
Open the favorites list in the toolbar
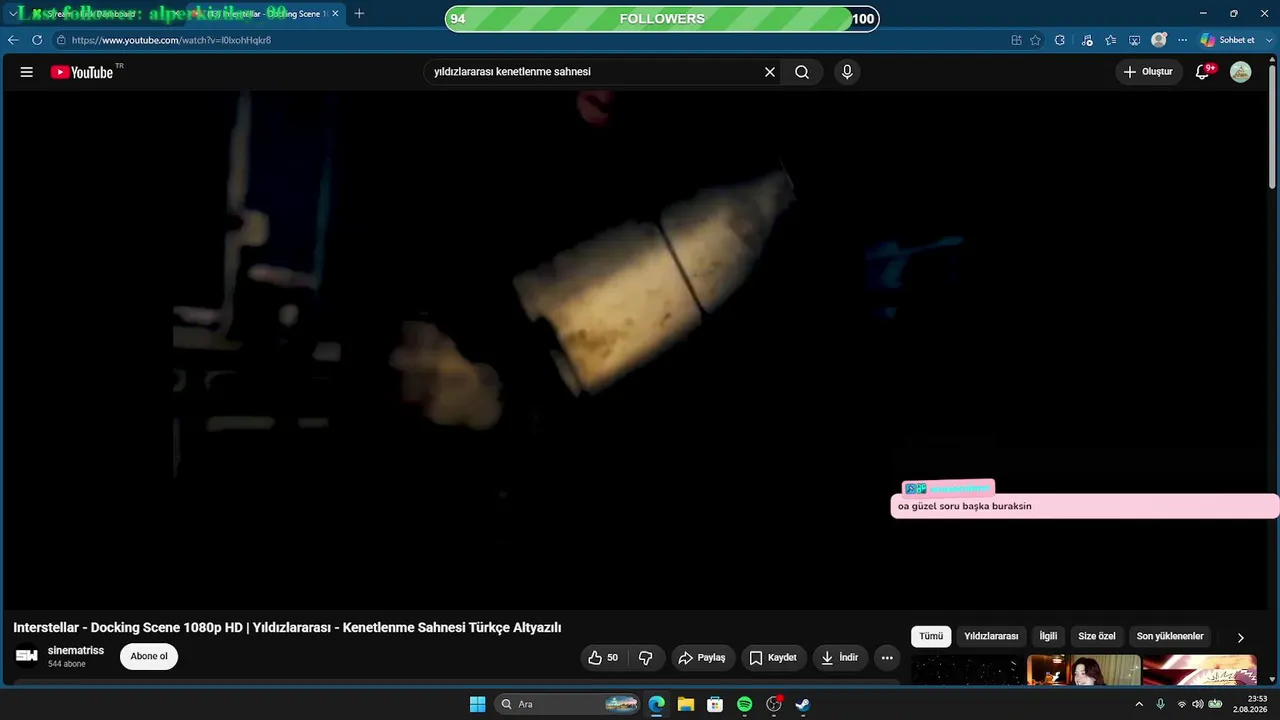click(1111, 40)
